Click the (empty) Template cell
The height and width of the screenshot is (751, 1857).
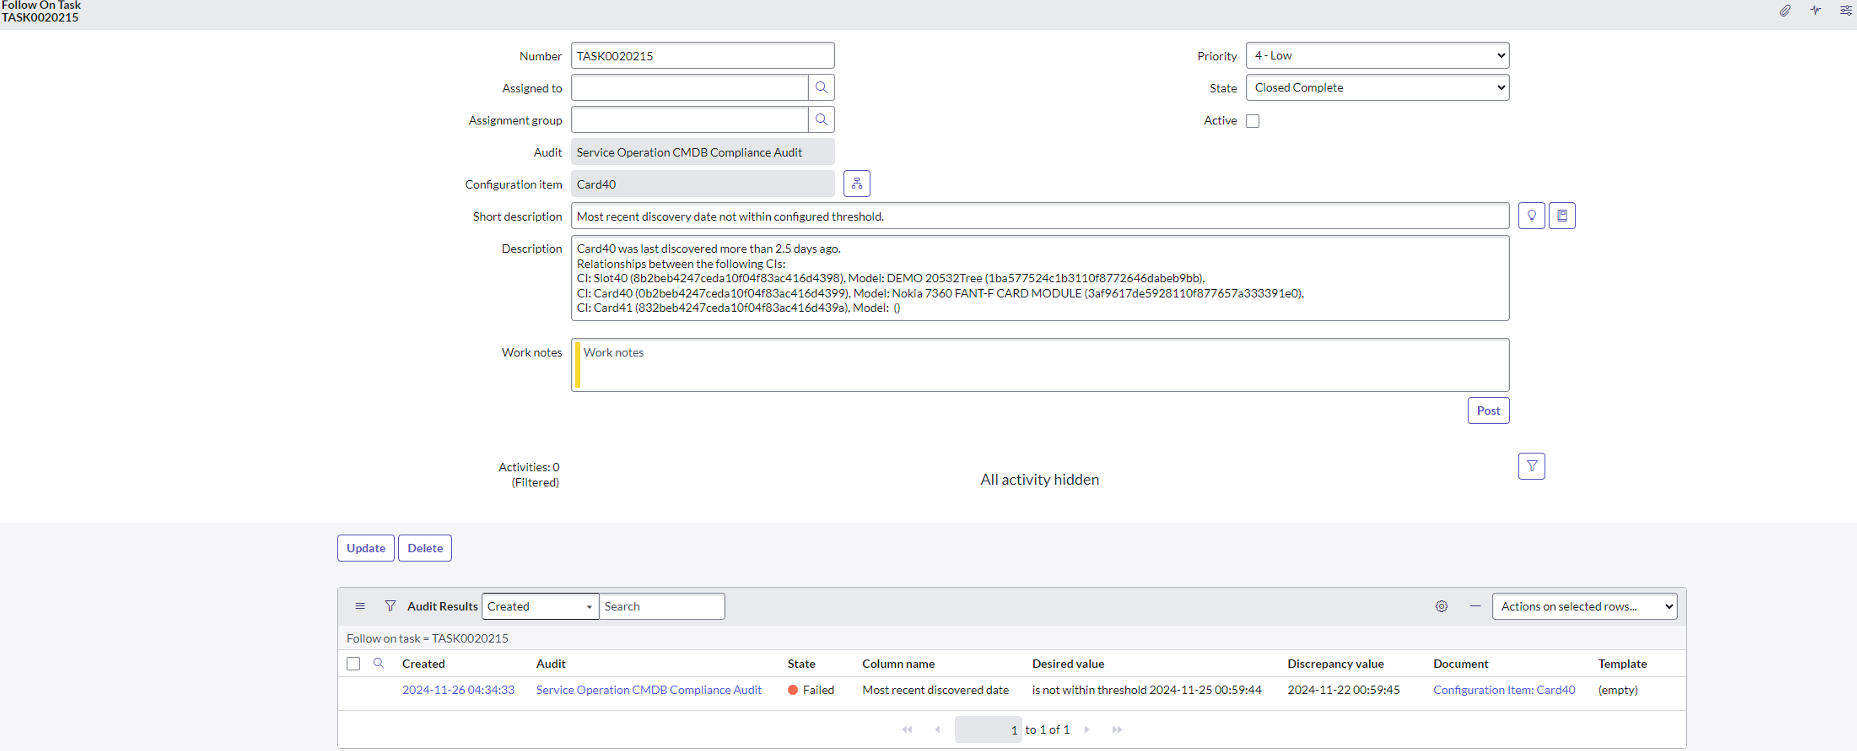coord(1618,690)
